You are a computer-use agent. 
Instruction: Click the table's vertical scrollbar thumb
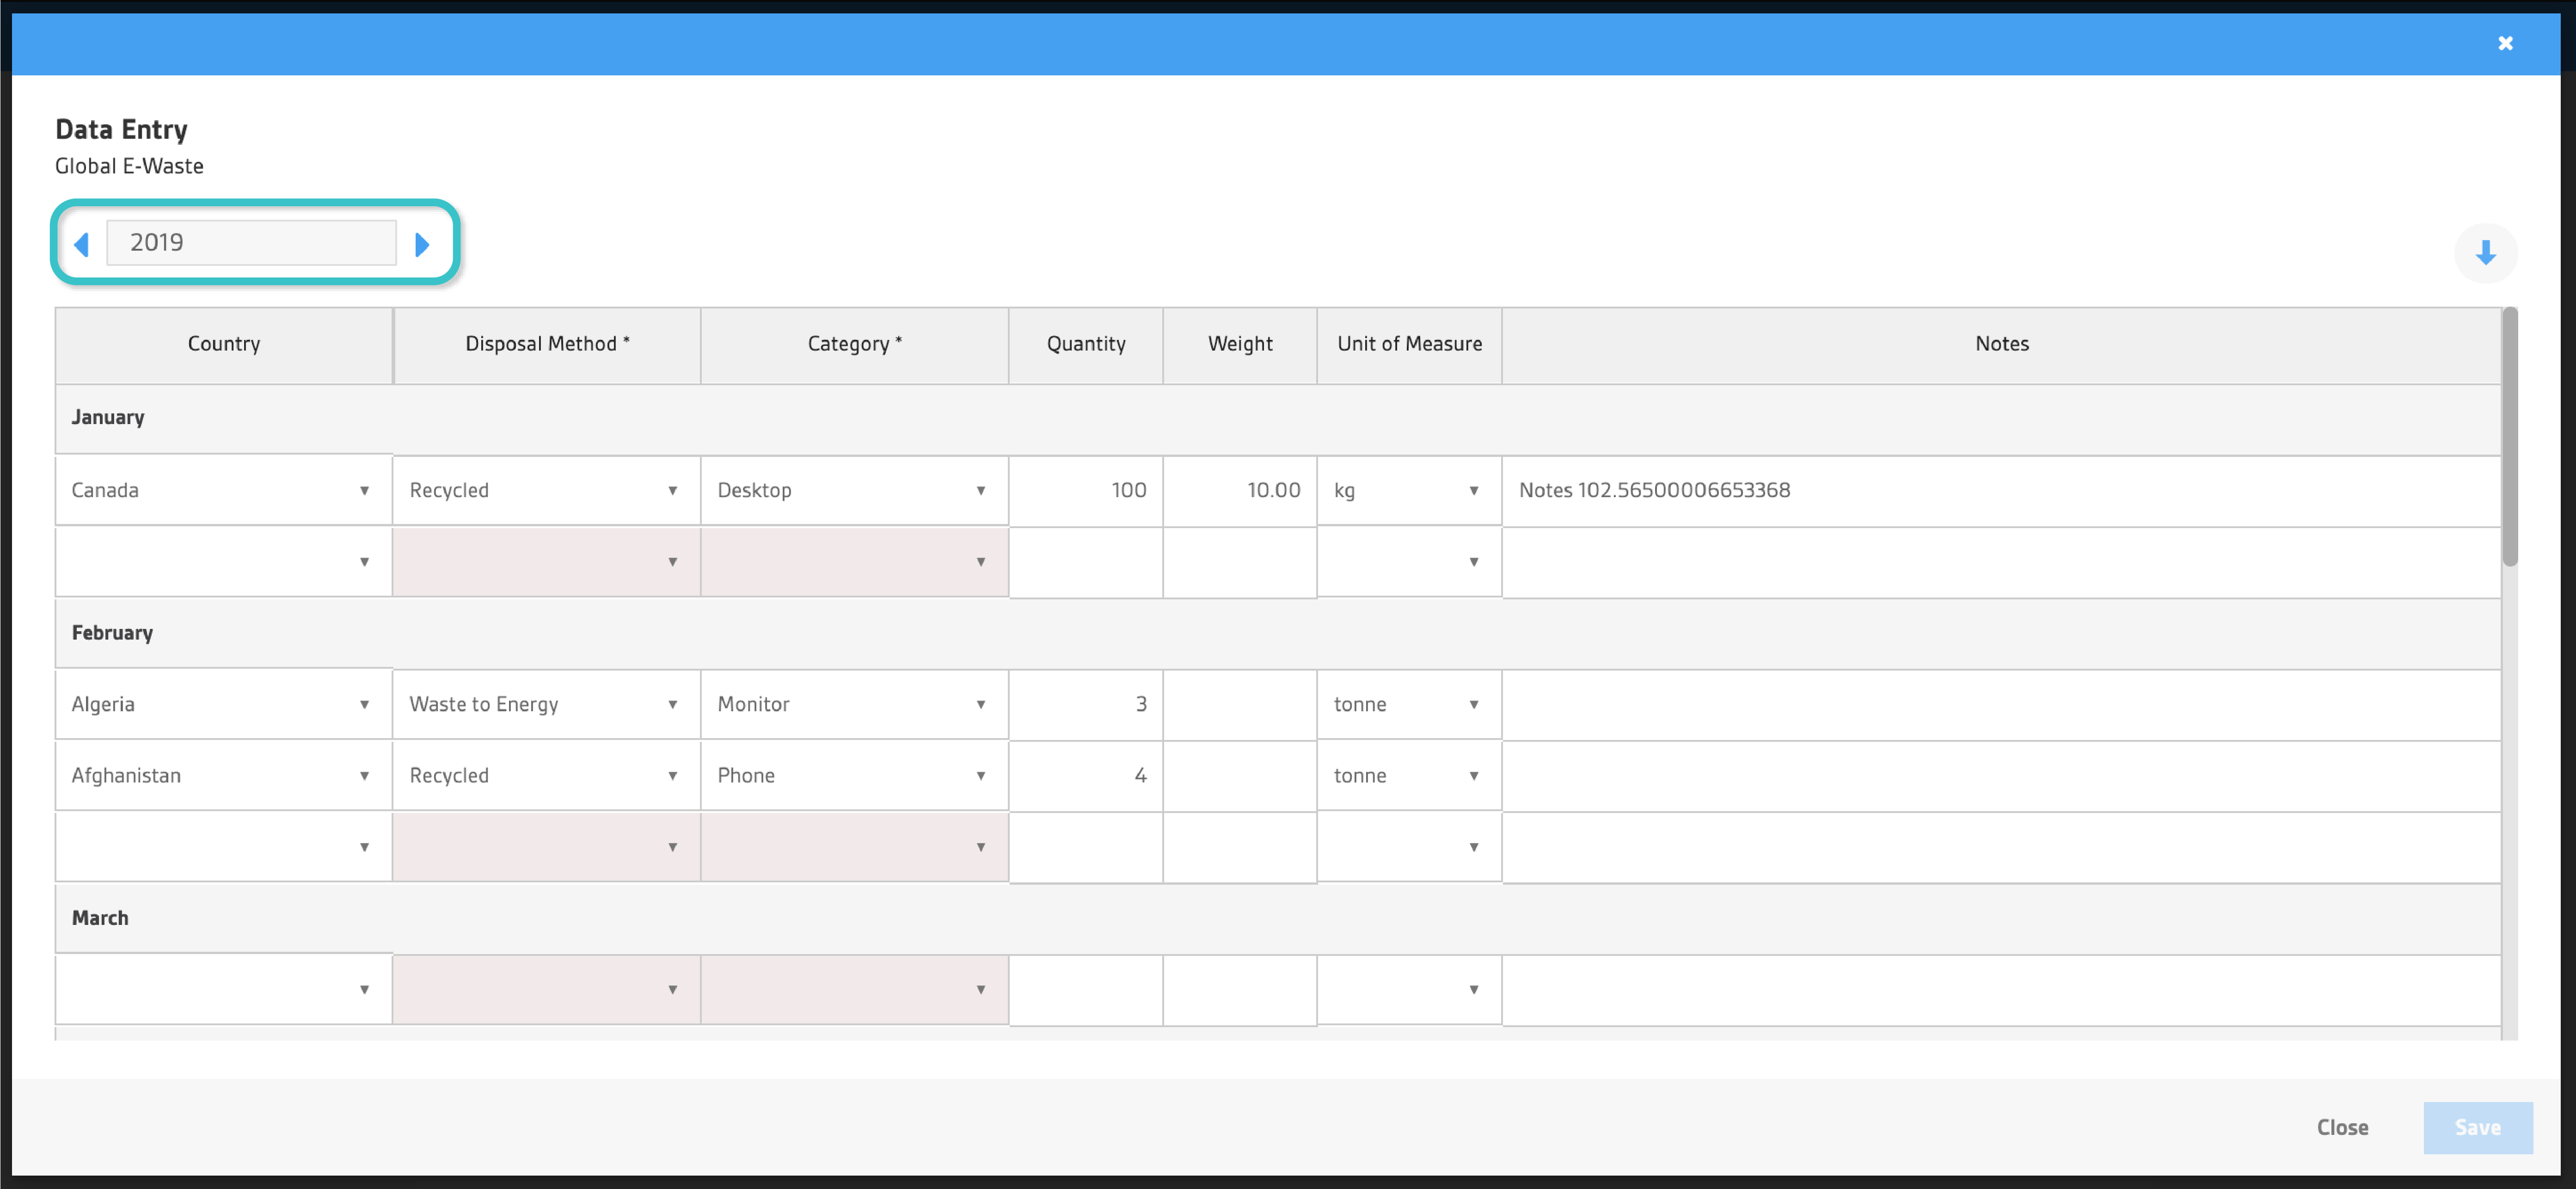[x=2510, y=437]
